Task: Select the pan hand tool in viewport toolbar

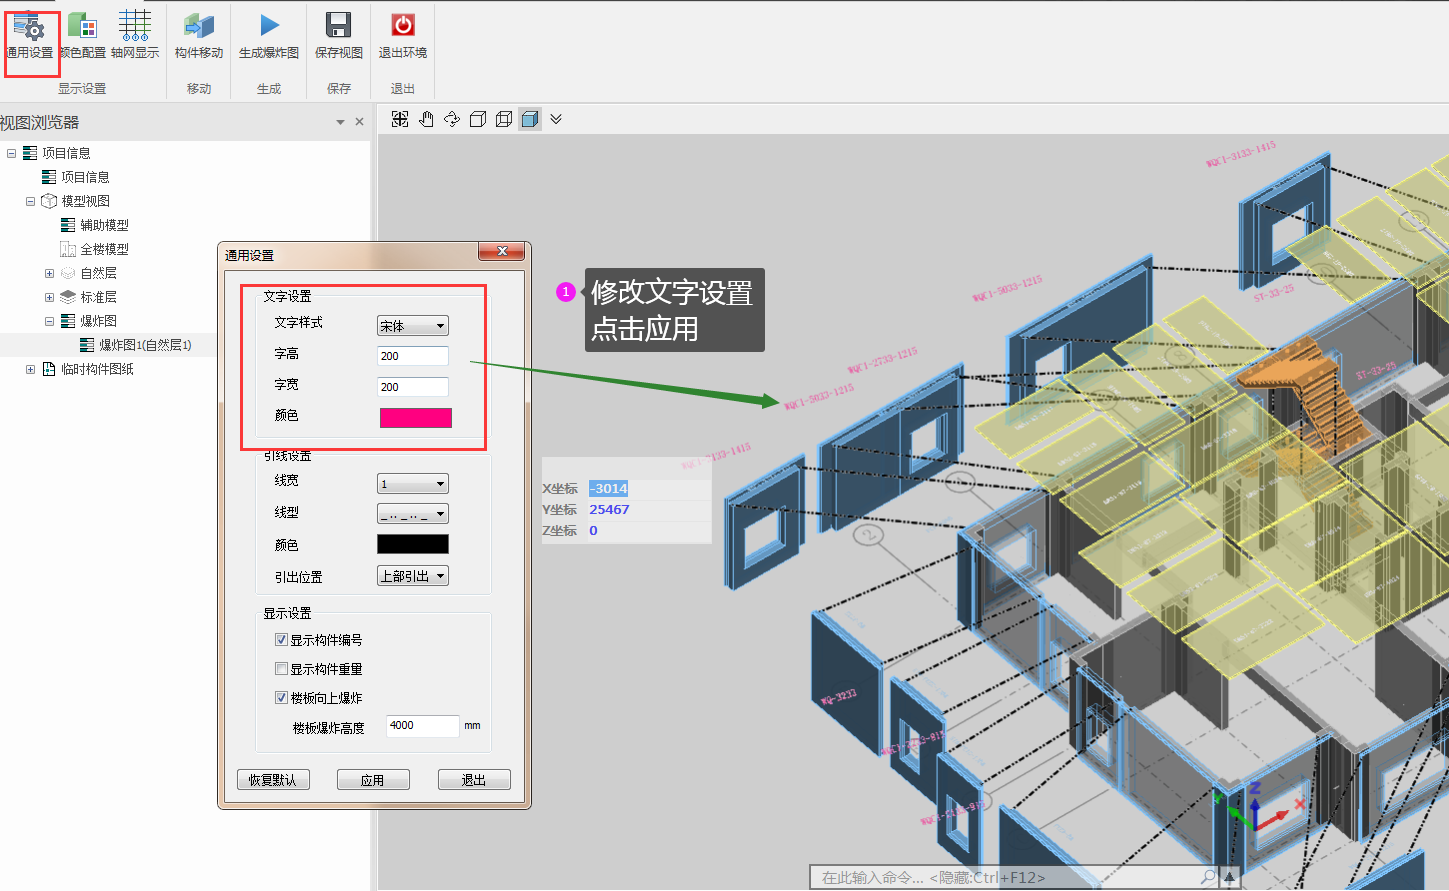Action: (x=426, y=119)
